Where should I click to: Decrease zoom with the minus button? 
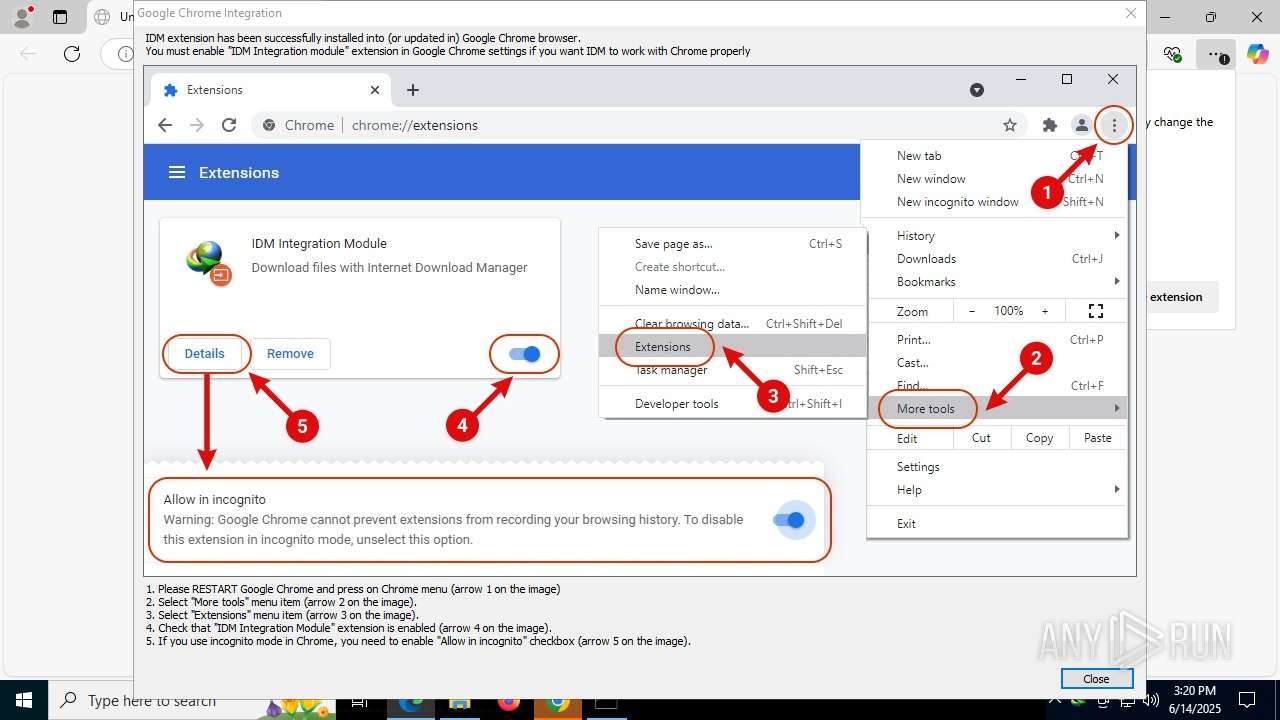coord(971,311)
